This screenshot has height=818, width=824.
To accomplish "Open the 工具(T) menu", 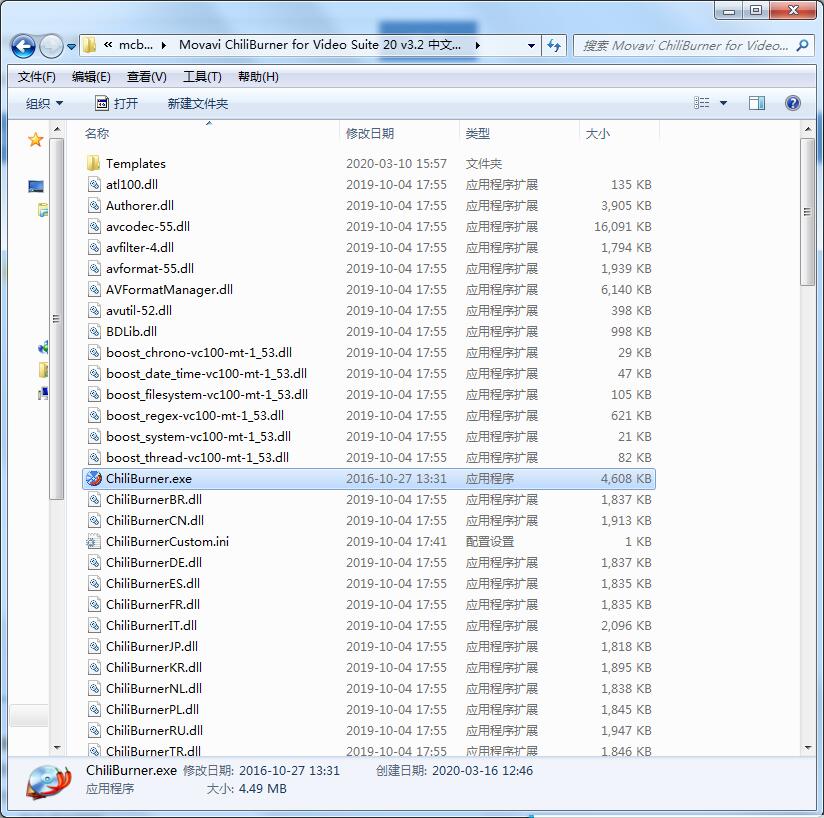I will tap(201, 77).
